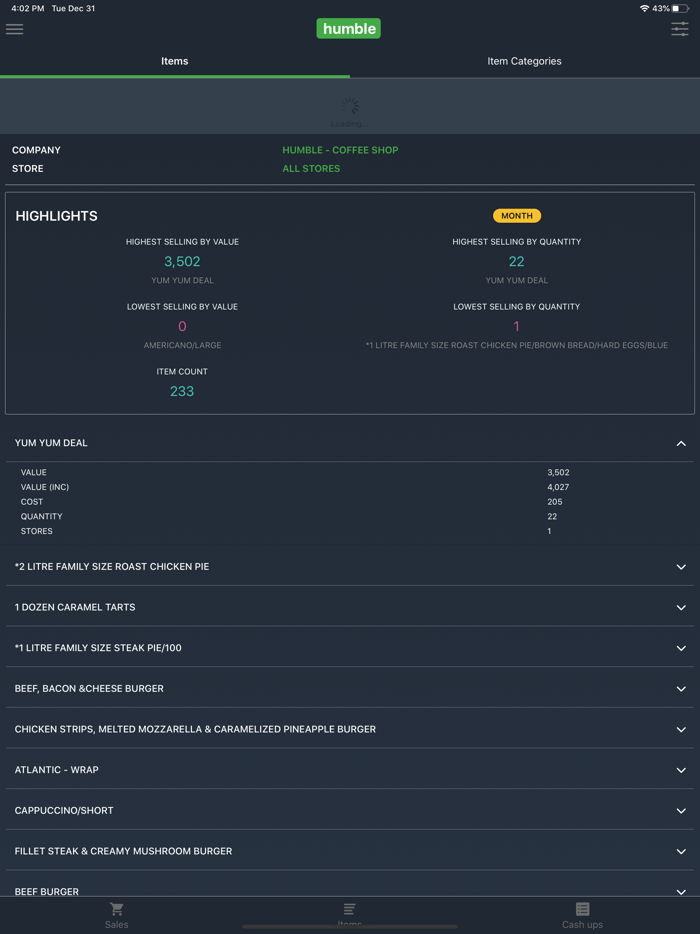This screenshot has height=934, width=700.
Task: Open the filter settings icon at top right
Action: click(x=679, y=29)
